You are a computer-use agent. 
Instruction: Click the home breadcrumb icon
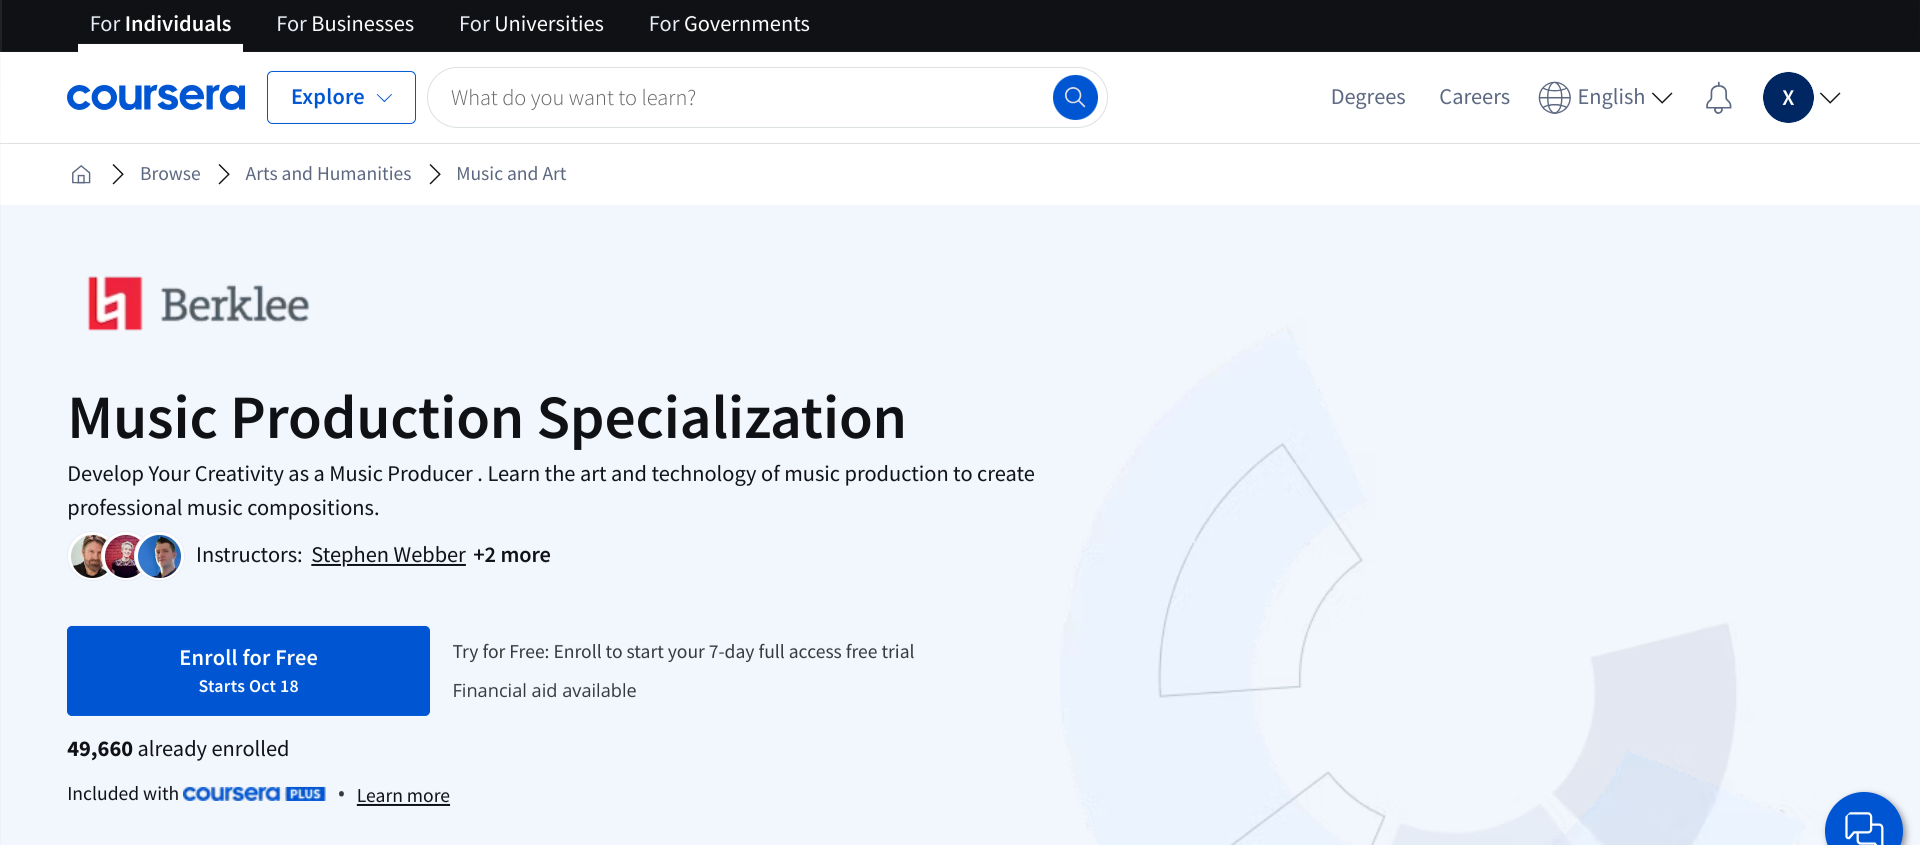81,174
